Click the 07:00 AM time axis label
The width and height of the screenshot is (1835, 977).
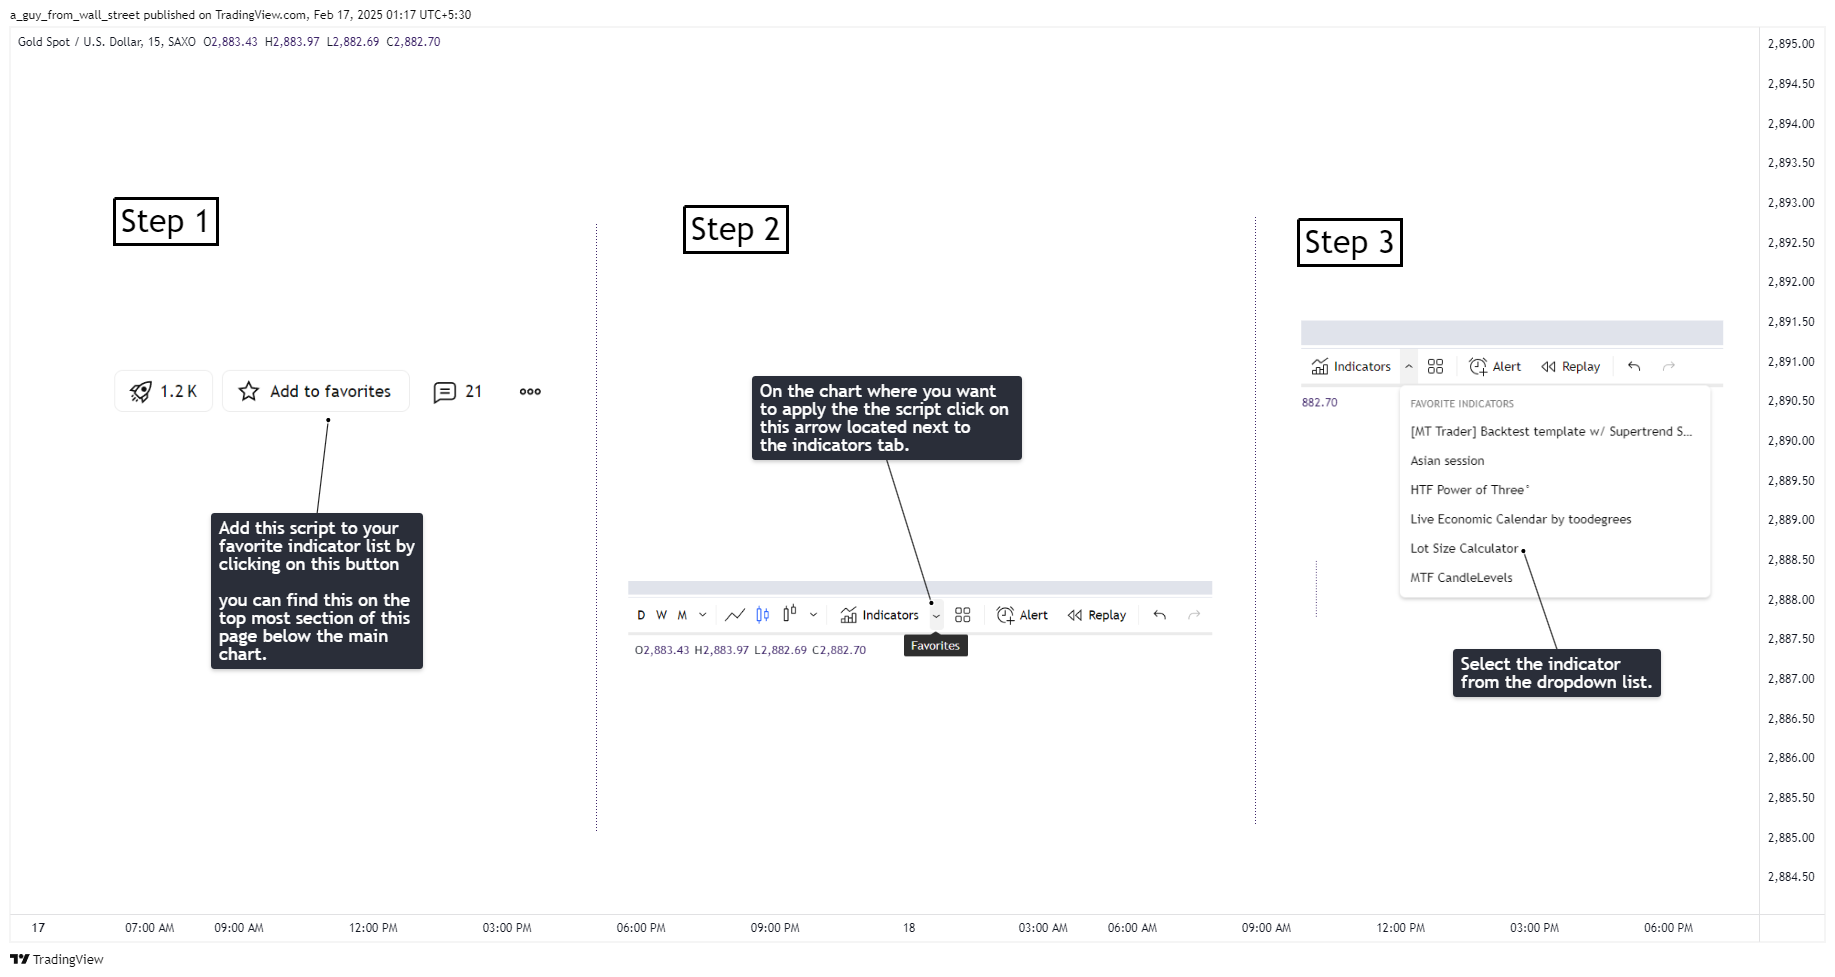click(x=150, y=928)
